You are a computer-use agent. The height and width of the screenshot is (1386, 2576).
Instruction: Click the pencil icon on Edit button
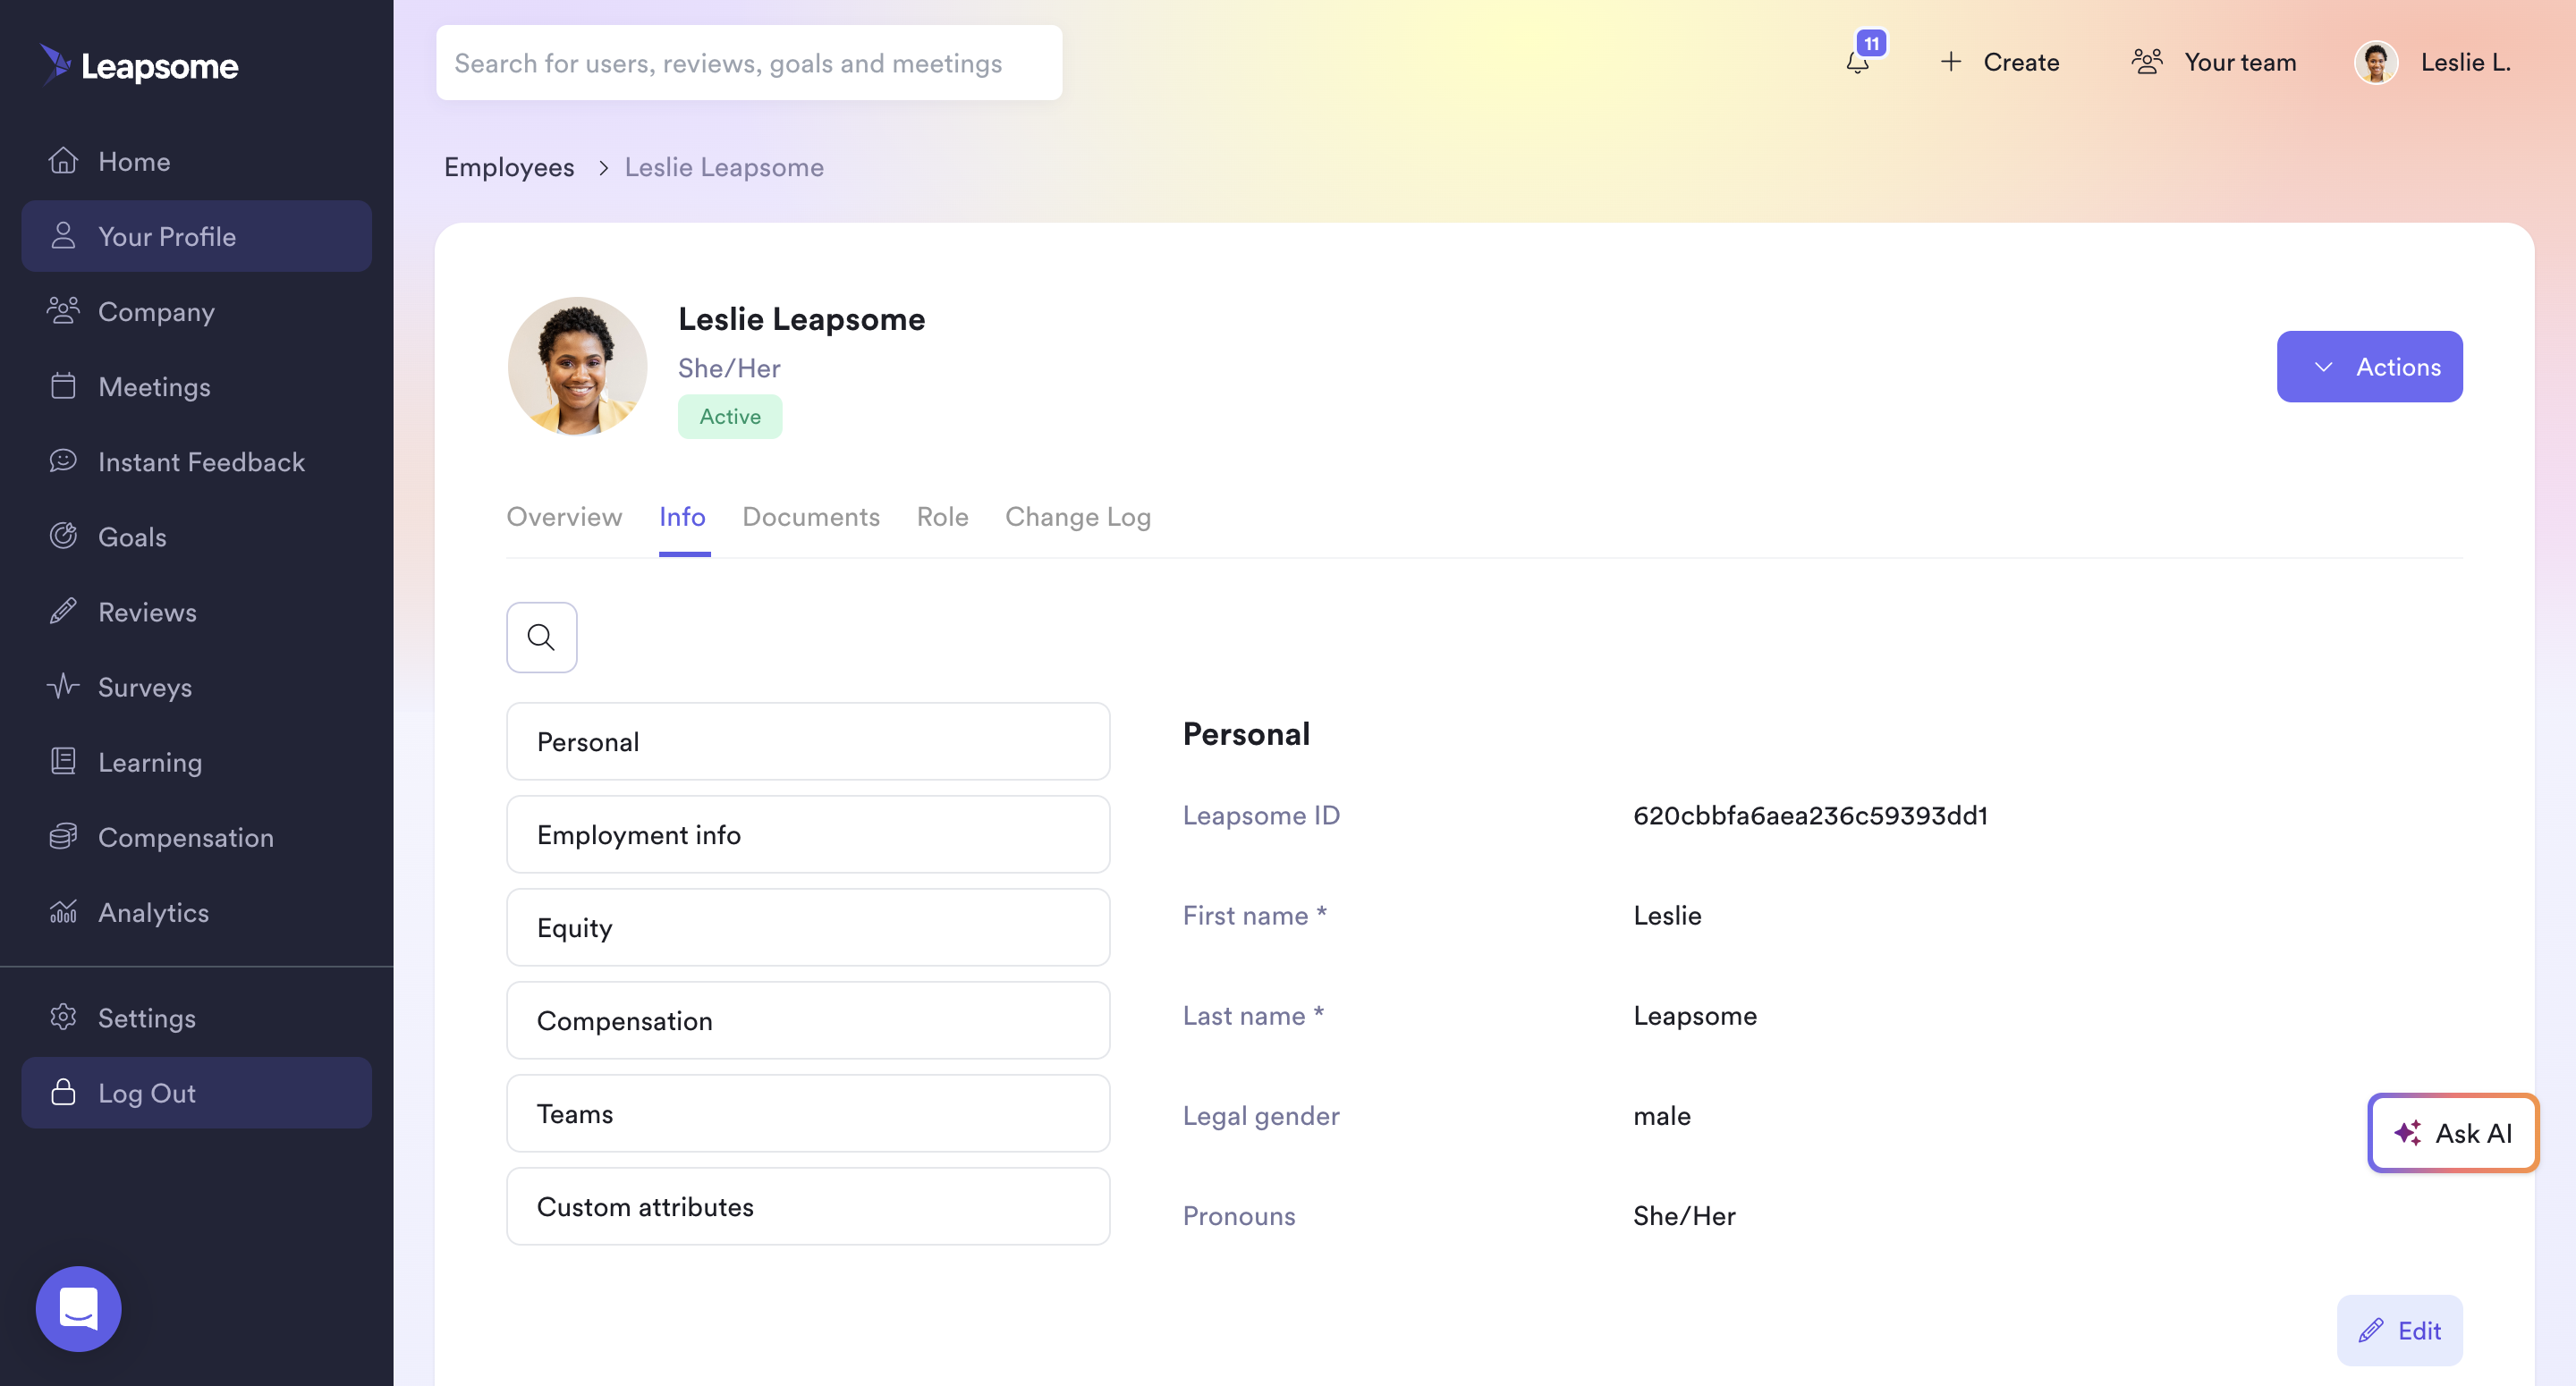coord(2371,1330)
